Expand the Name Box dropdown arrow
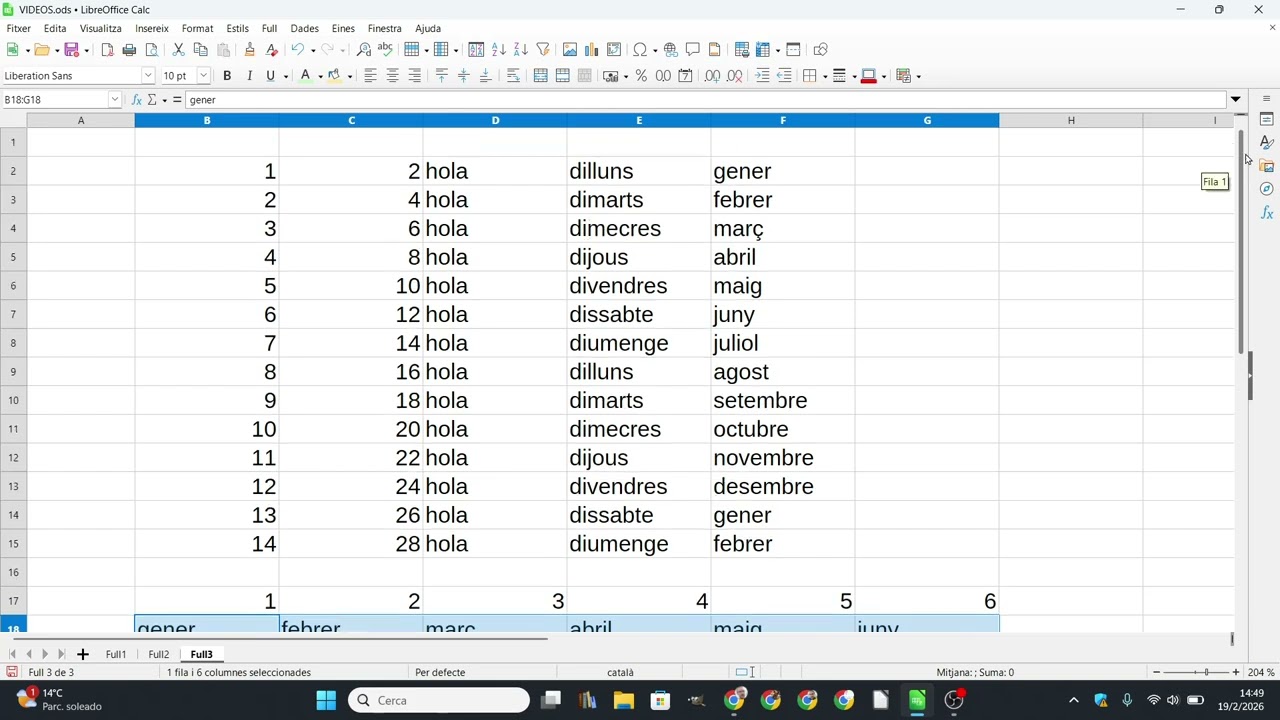 [x=115, y=100]
